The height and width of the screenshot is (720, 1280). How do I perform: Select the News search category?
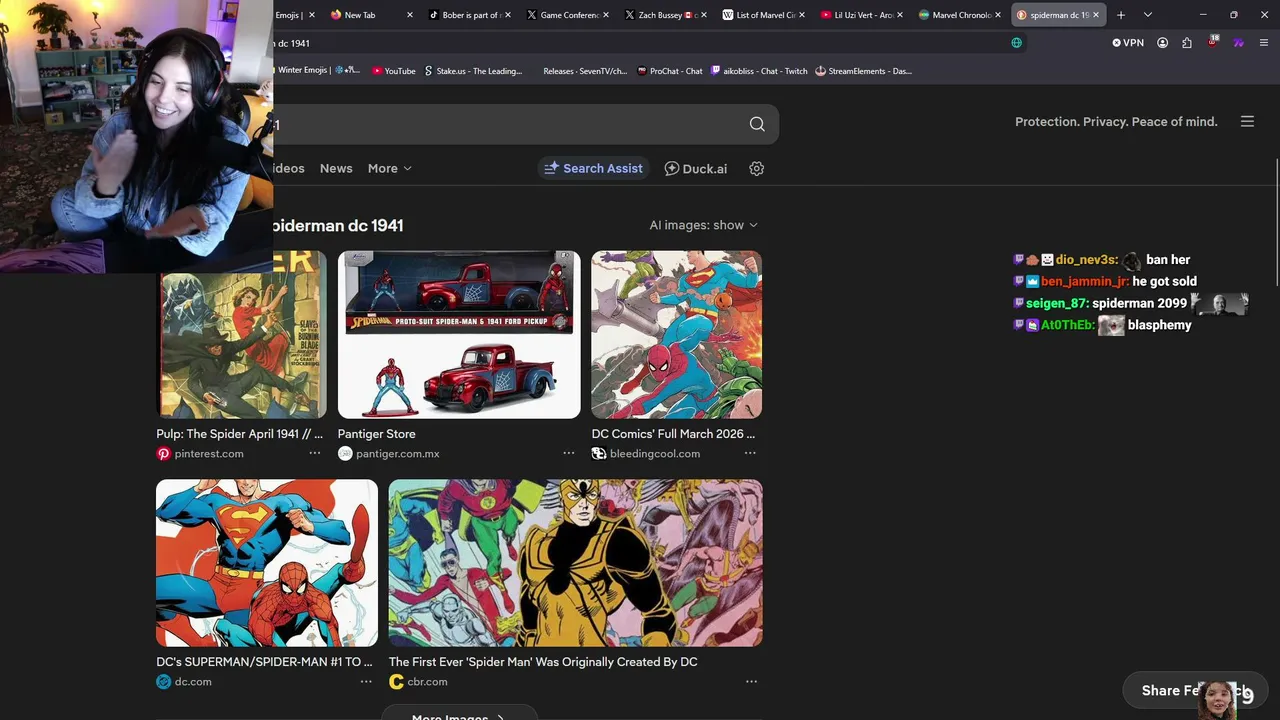tap(336, 169)
